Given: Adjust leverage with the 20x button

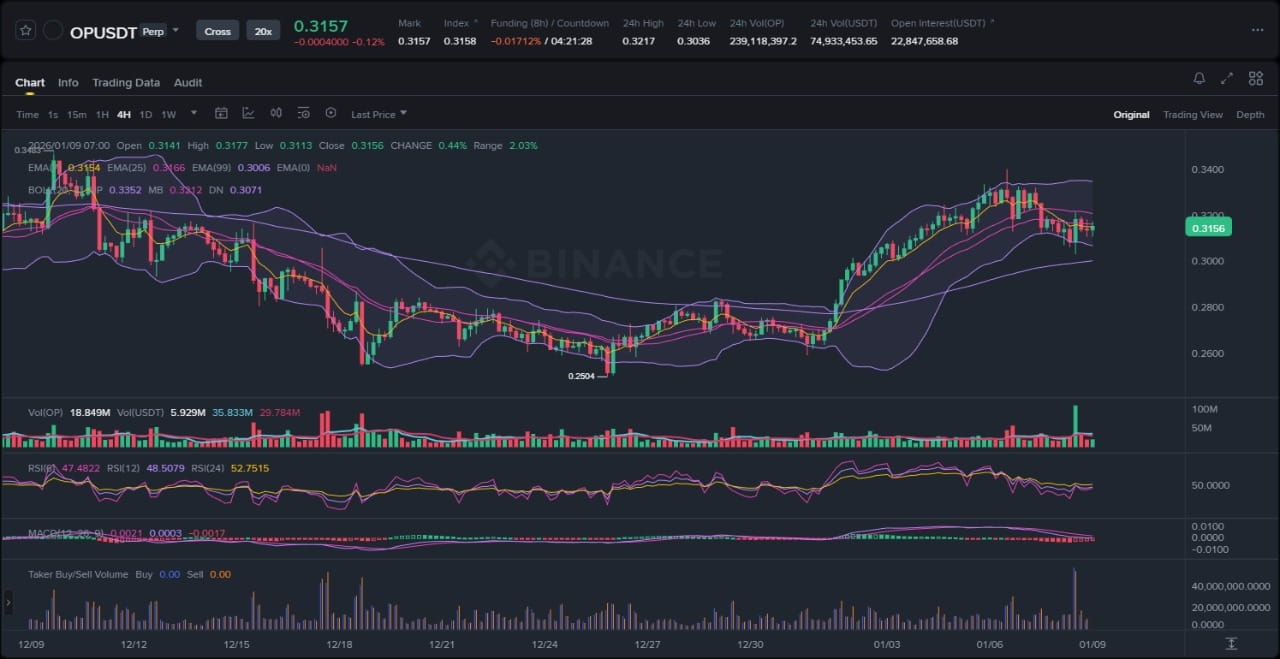Looking at the screenshot, I should point(263,31).
